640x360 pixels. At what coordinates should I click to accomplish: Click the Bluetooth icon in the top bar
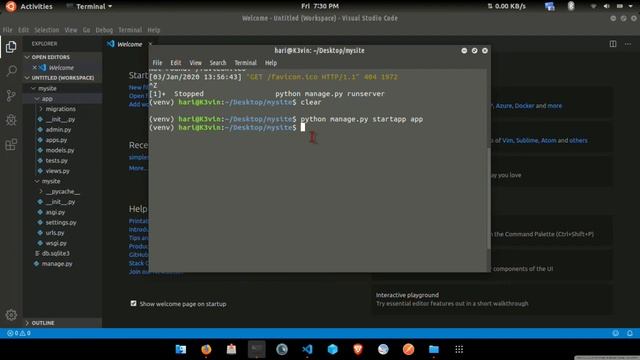(571, 6)
